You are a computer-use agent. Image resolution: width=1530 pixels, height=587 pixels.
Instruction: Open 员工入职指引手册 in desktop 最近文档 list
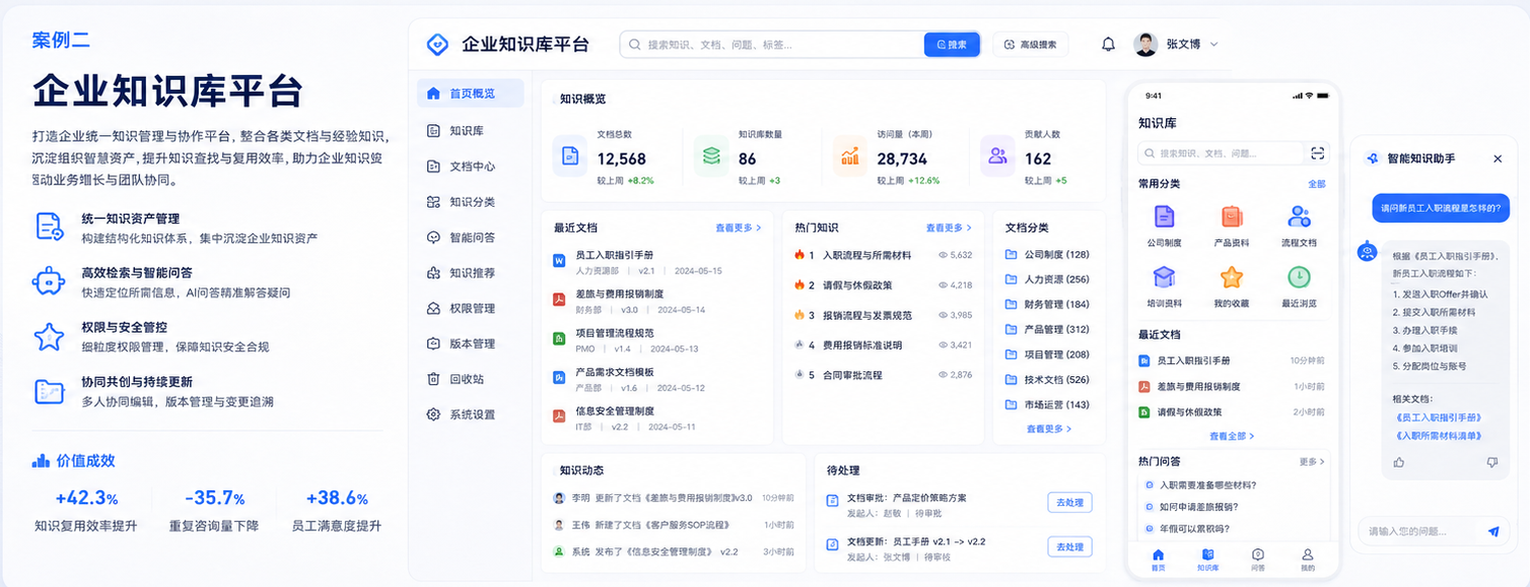click(614, 255)
